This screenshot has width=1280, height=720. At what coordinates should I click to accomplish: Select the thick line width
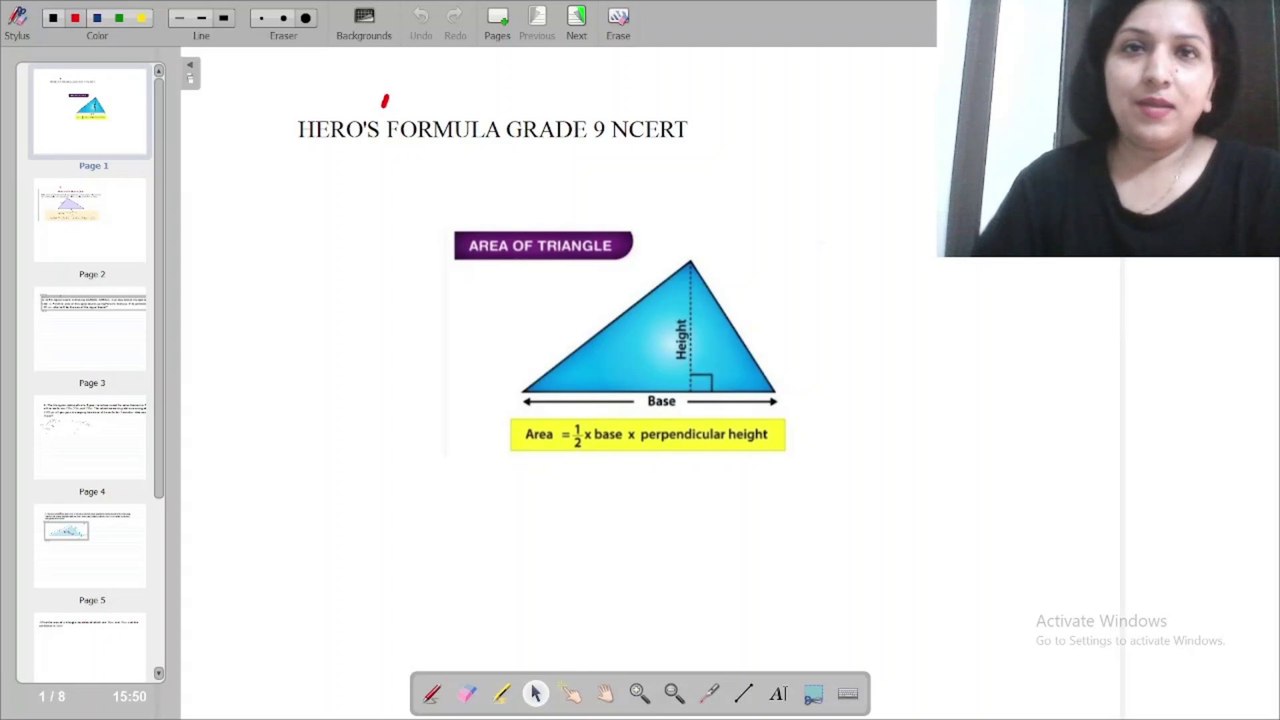(x=223, y=18)
